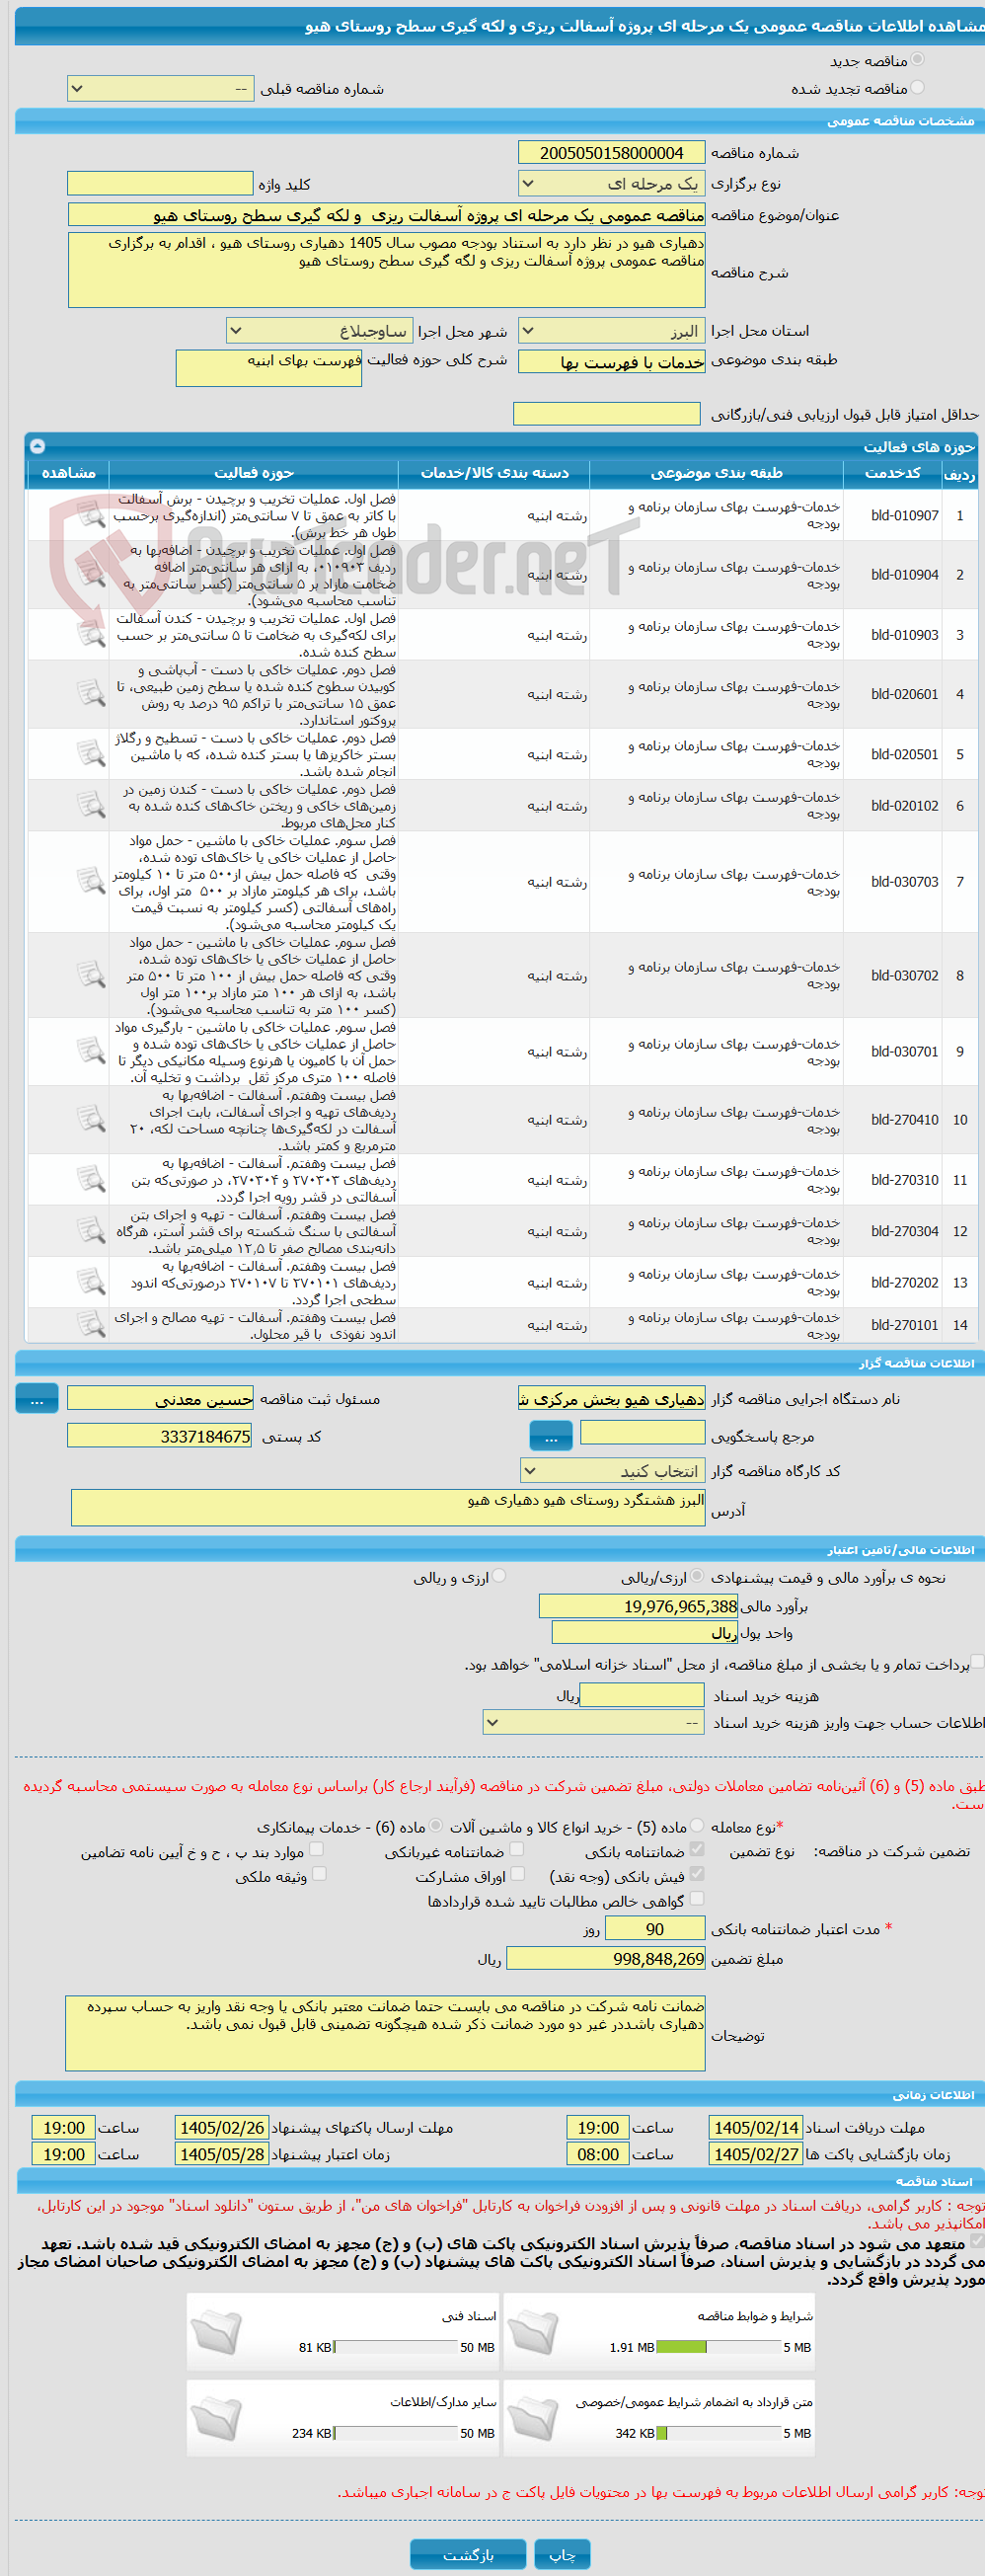Screen dimensions: 985x2576
Task: Open شهر محل اجرا dropdown
Action: pyautogui.click(x=319, y=331)
